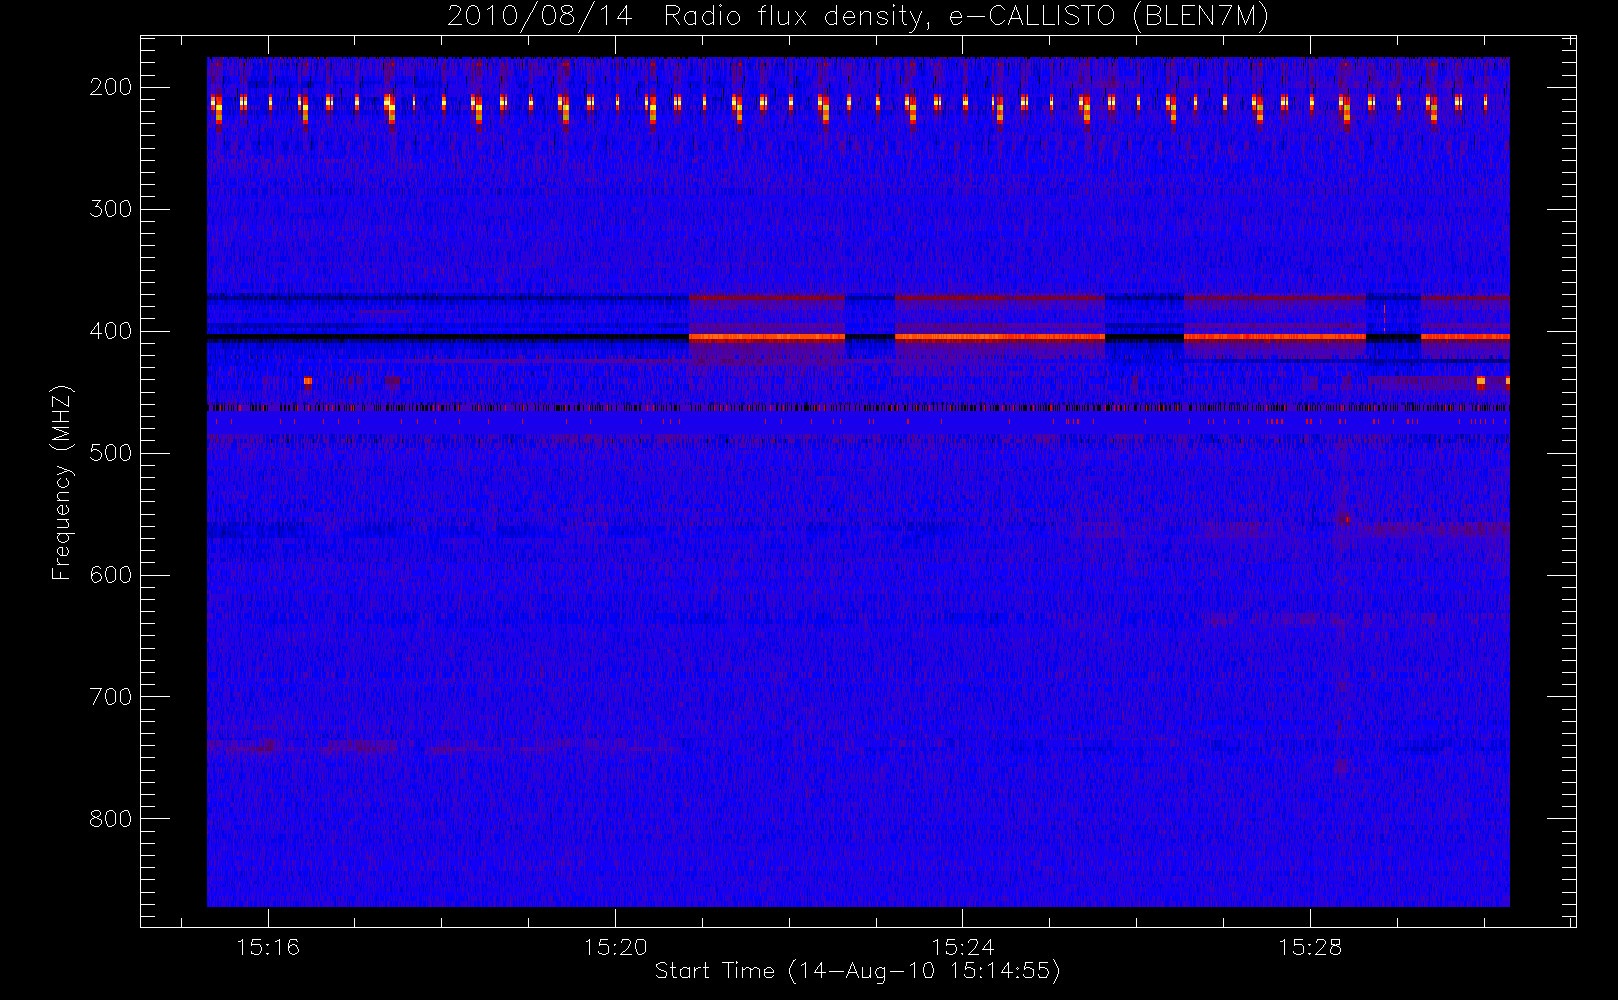Click the 'Frequency (MHz)' axis label
The height and width of the screenshot is (1000, 1618).
tap(62, 482)
